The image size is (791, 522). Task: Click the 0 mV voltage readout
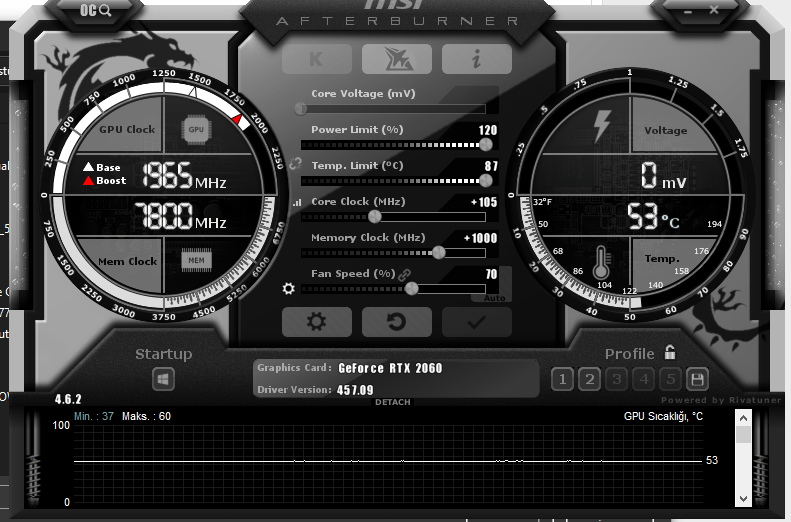pyautogui.click(x=663, y=176)
